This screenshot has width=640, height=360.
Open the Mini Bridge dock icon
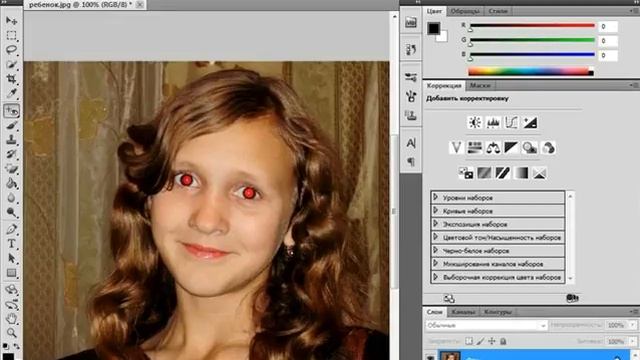tap(411, 22)
